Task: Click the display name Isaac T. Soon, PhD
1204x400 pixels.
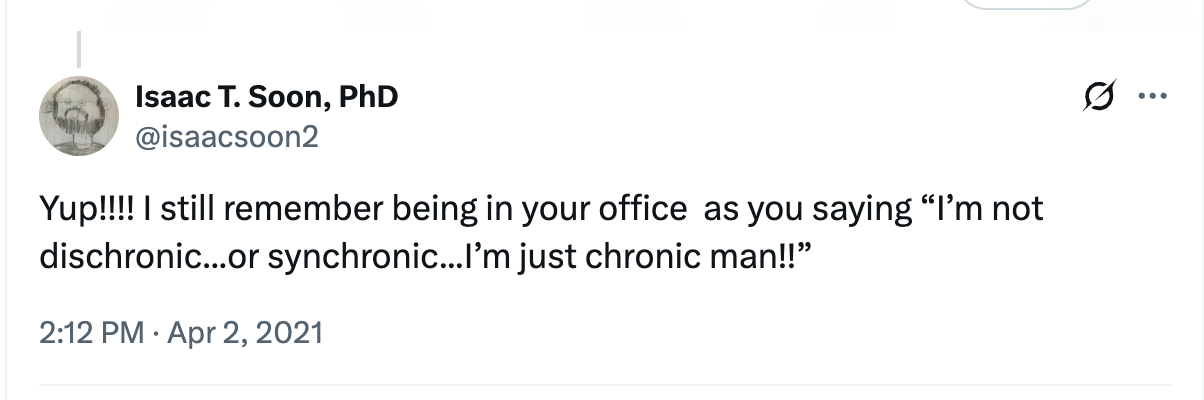Action: (x=266, y=97)
